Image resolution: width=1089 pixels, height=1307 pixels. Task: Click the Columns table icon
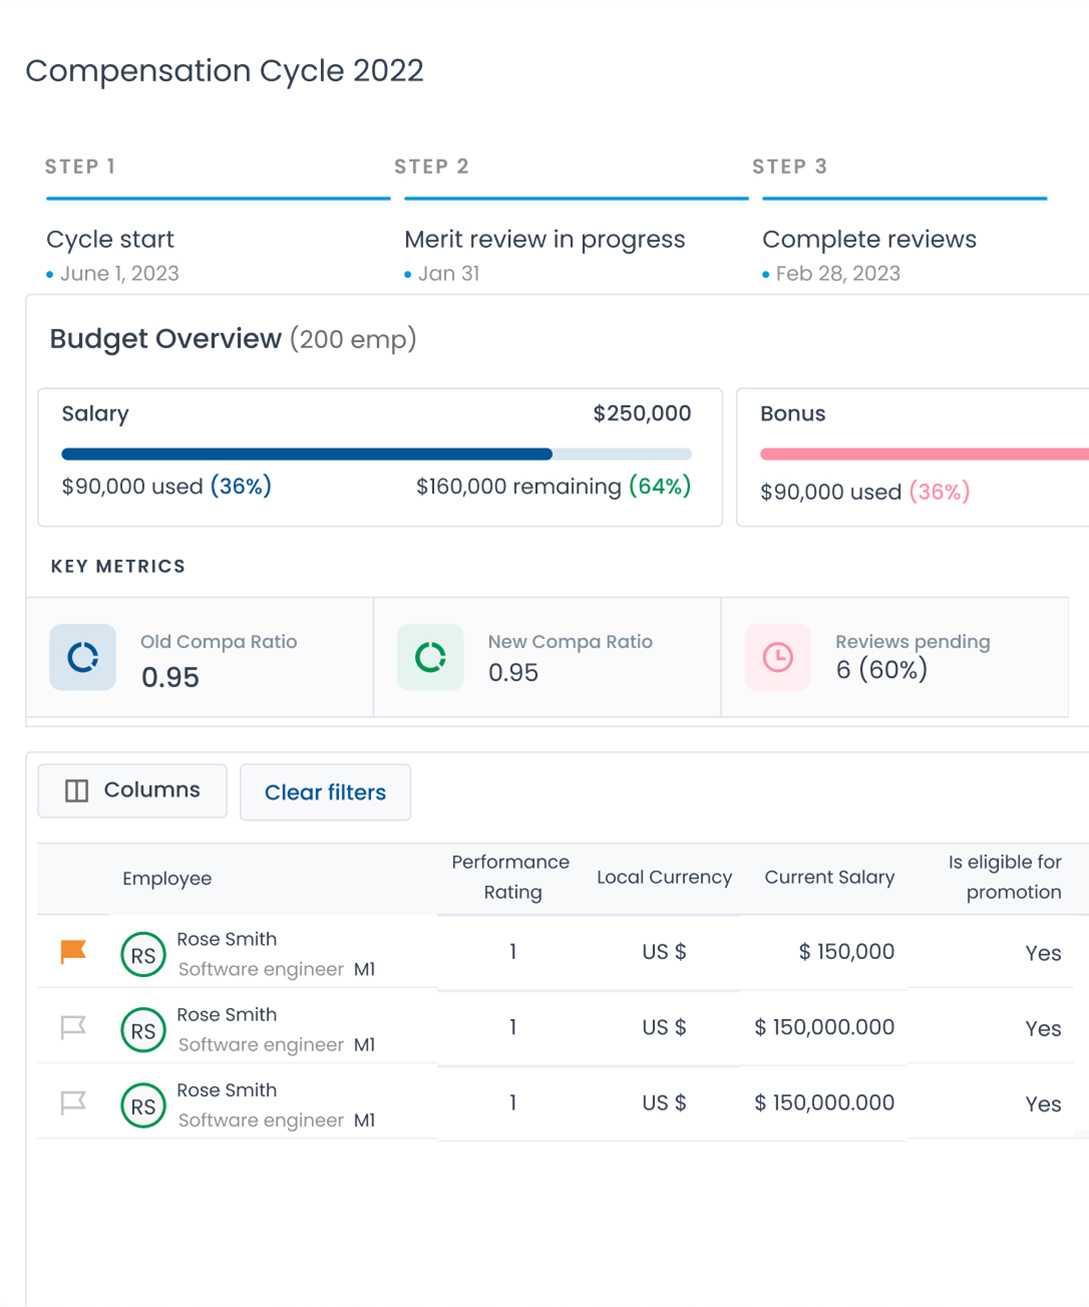point(76,790)
